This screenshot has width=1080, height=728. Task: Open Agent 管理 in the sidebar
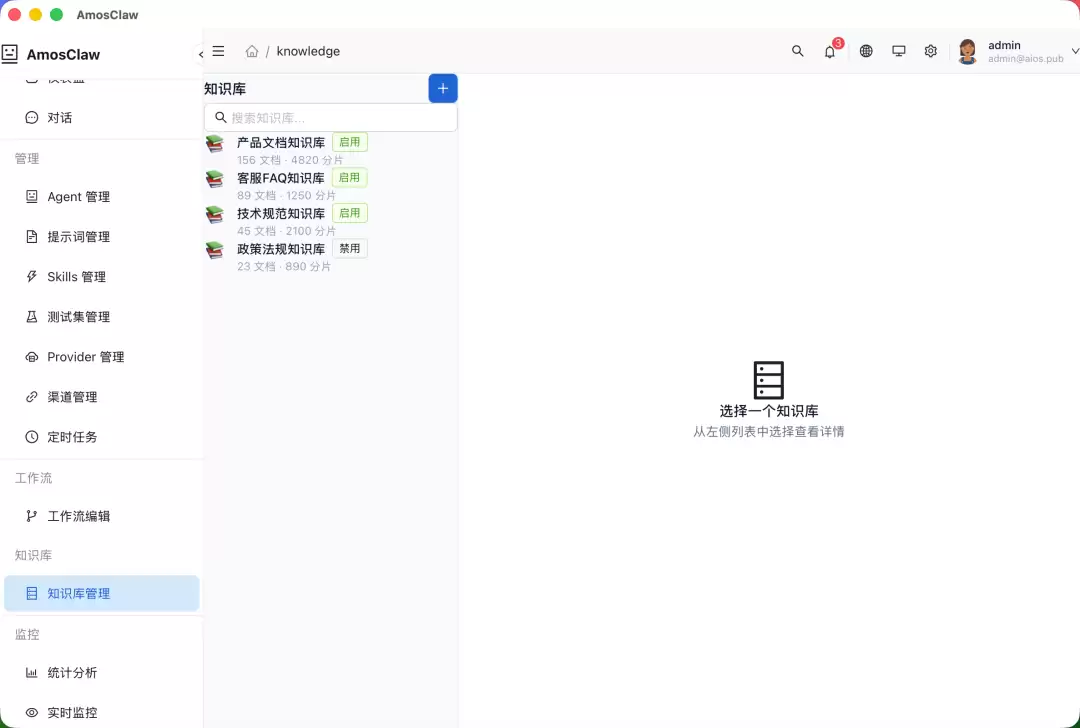[x=102, y=197]
